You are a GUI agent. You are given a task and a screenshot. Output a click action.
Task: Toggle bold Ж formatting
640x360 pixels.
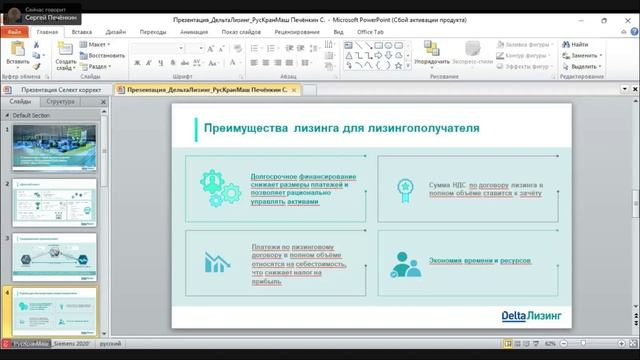point(137,63)
